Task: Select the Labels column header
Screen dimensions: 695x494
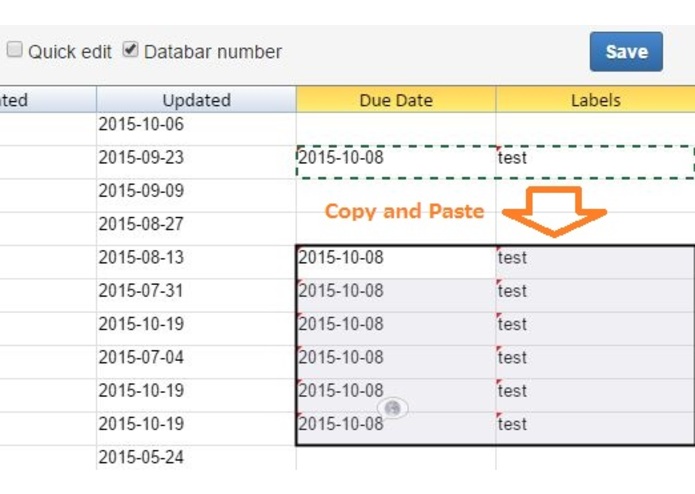Action: 595,100
